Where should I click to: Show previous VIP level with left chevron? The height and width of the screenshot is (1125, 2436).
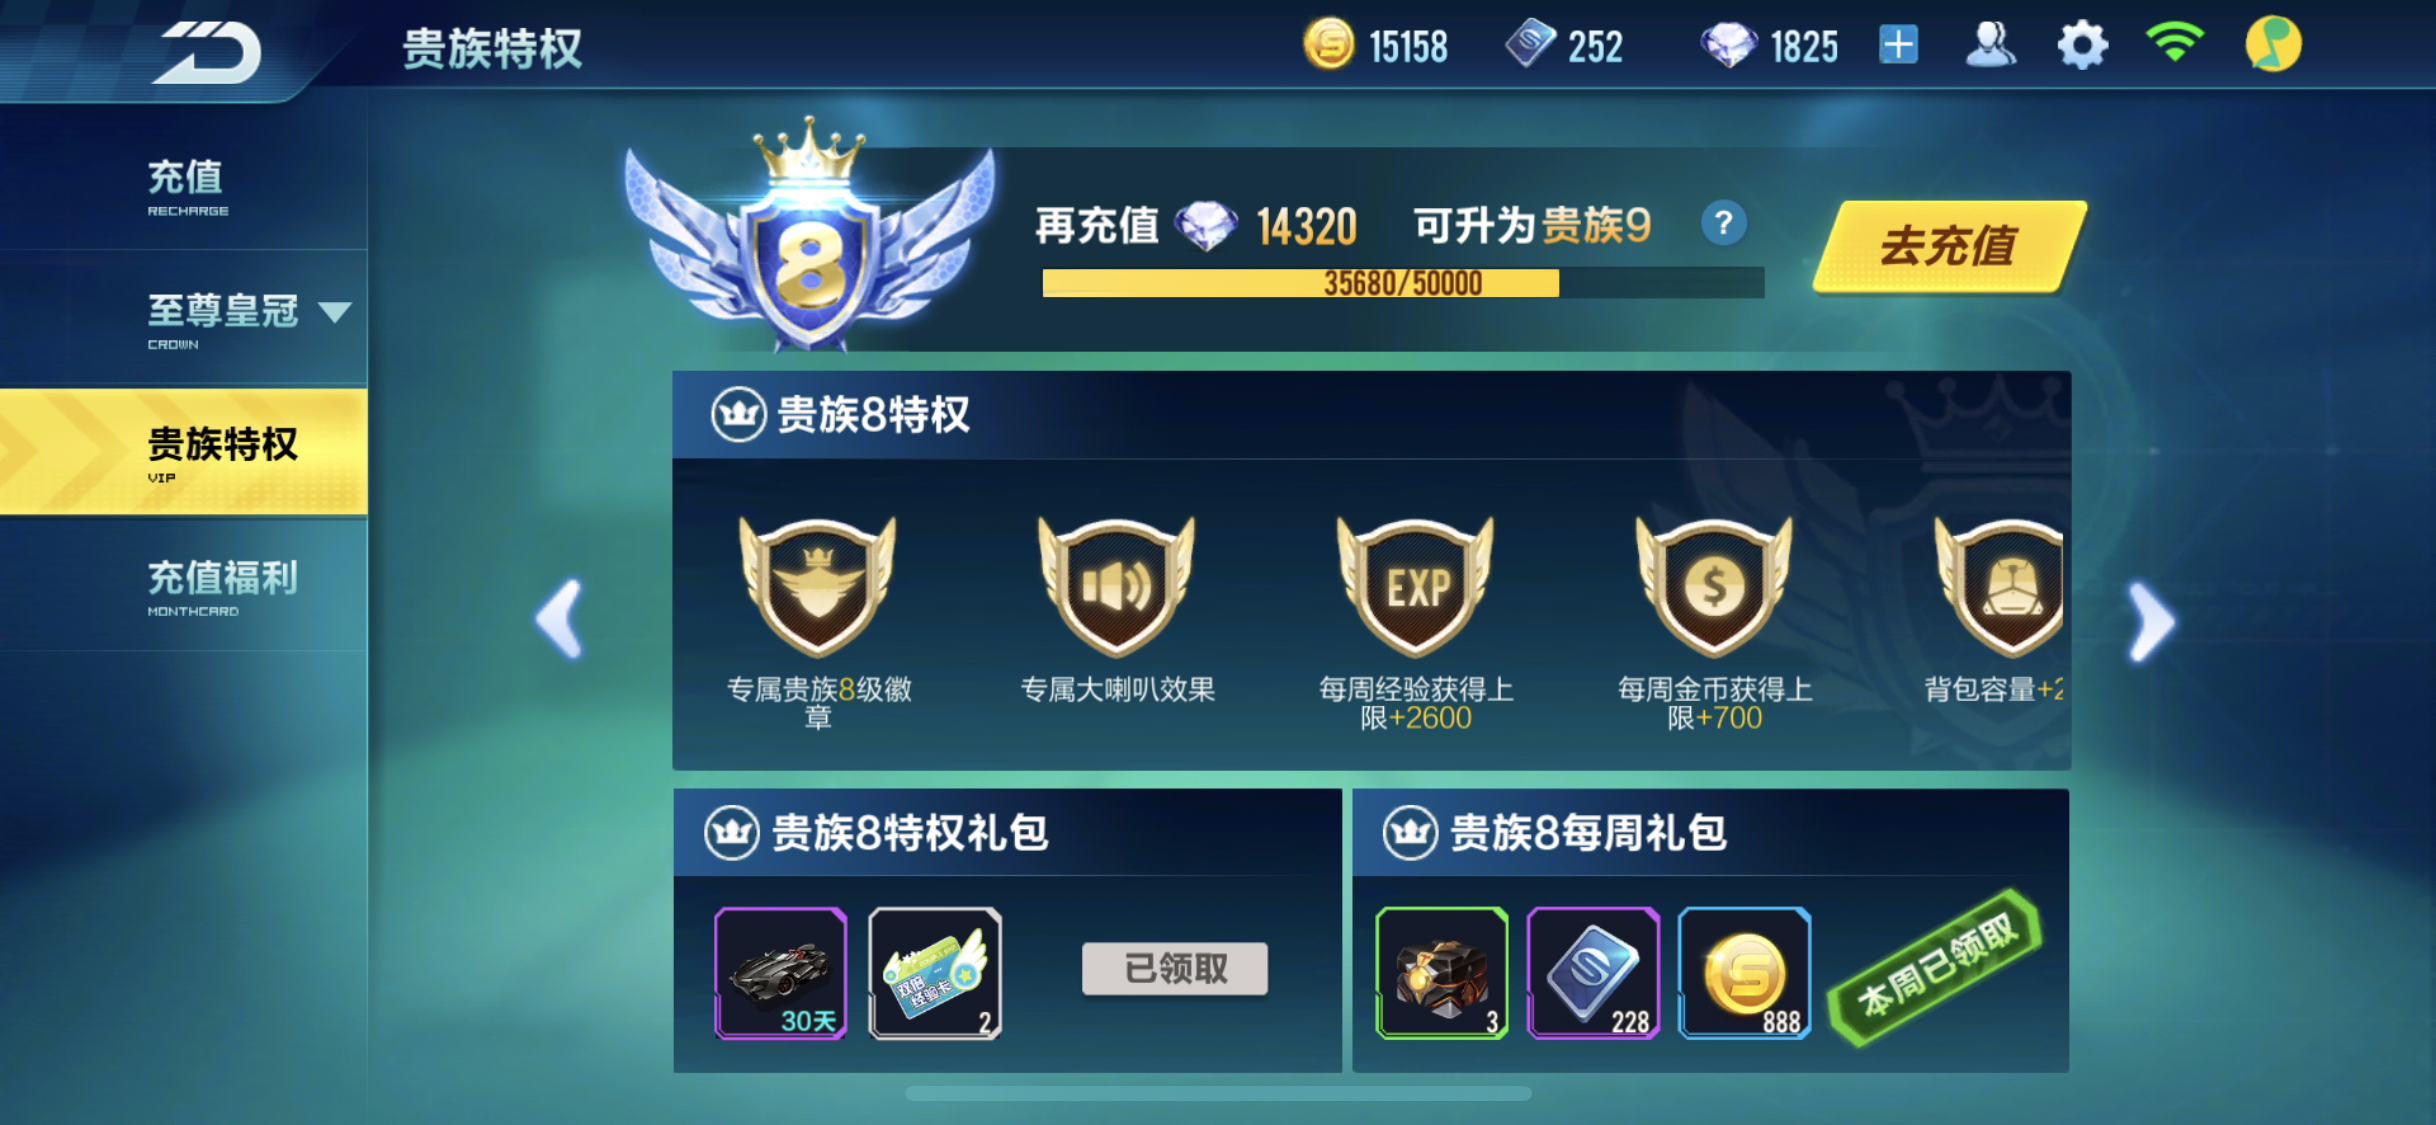(x=559, y=618)
